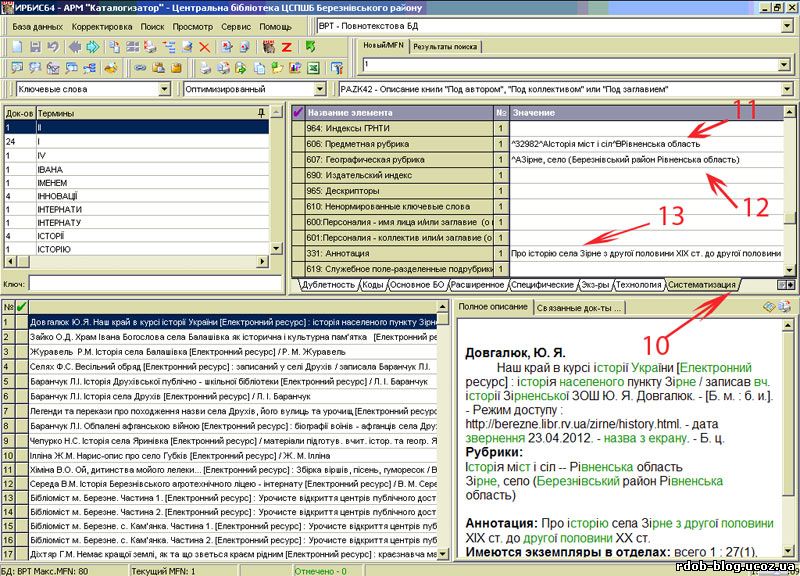The width and height of the screenshot is (800, 576).
Task: Open the Сервис menu
Action: coord(236,24)
